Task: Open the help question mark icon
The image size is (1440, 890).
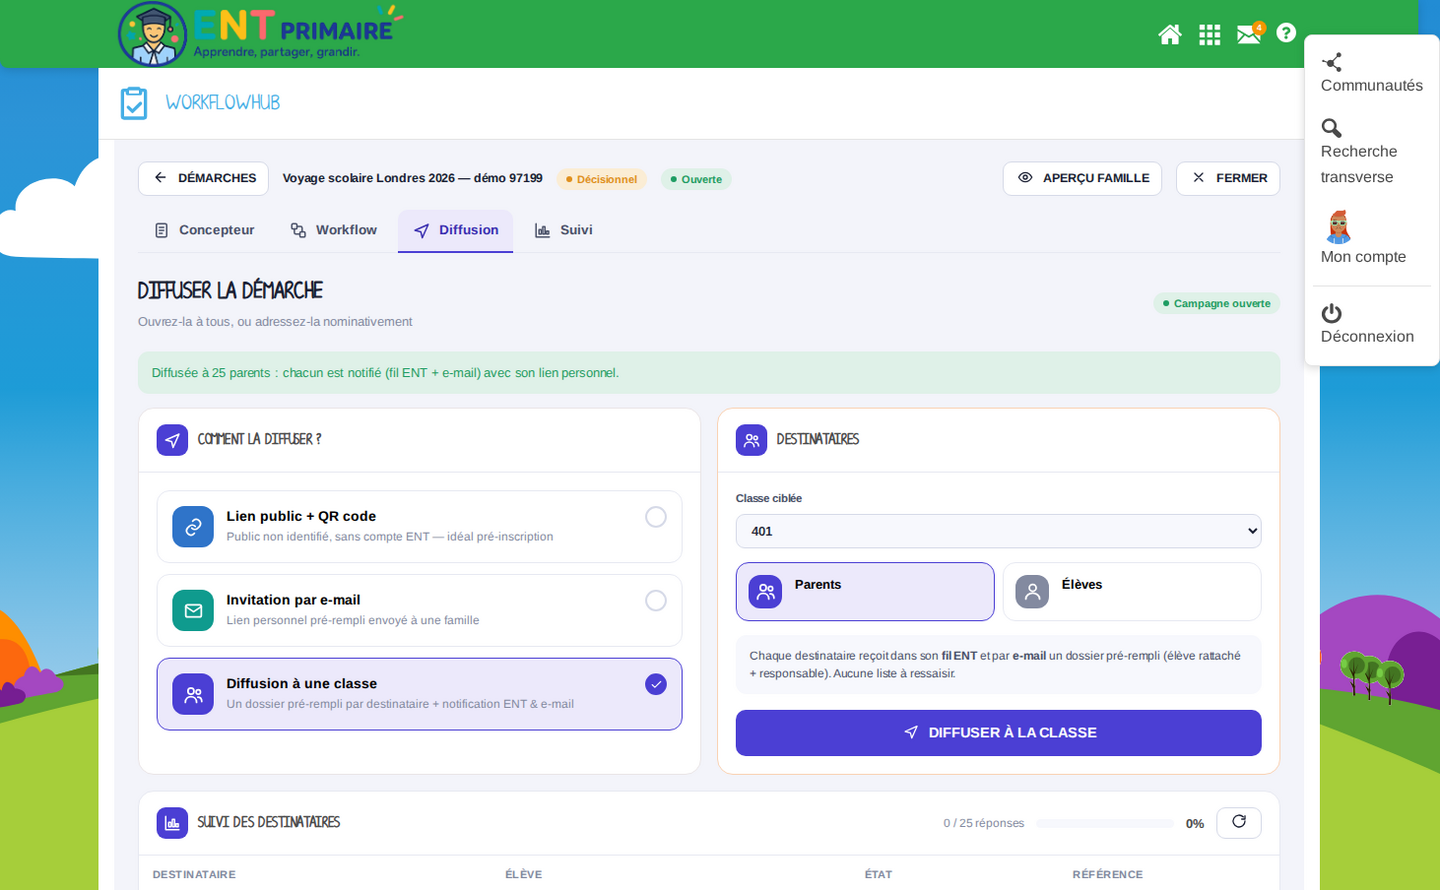Action: click(1286, 33)
